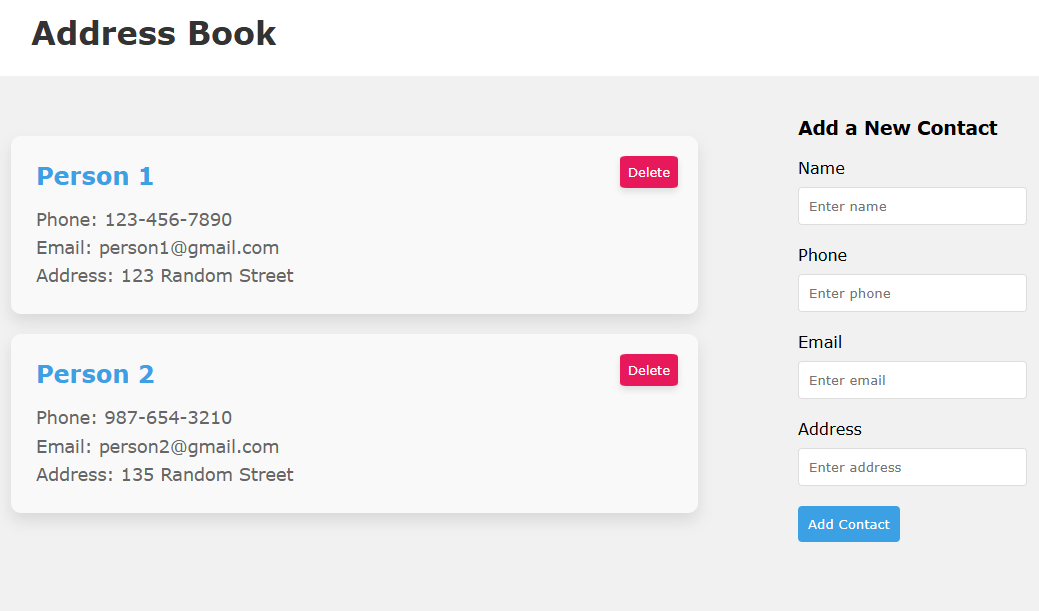The height and width of the screenshot is (611, 1039).
Task: Select the 123 Random Street address line
Action: click(165, 276)
